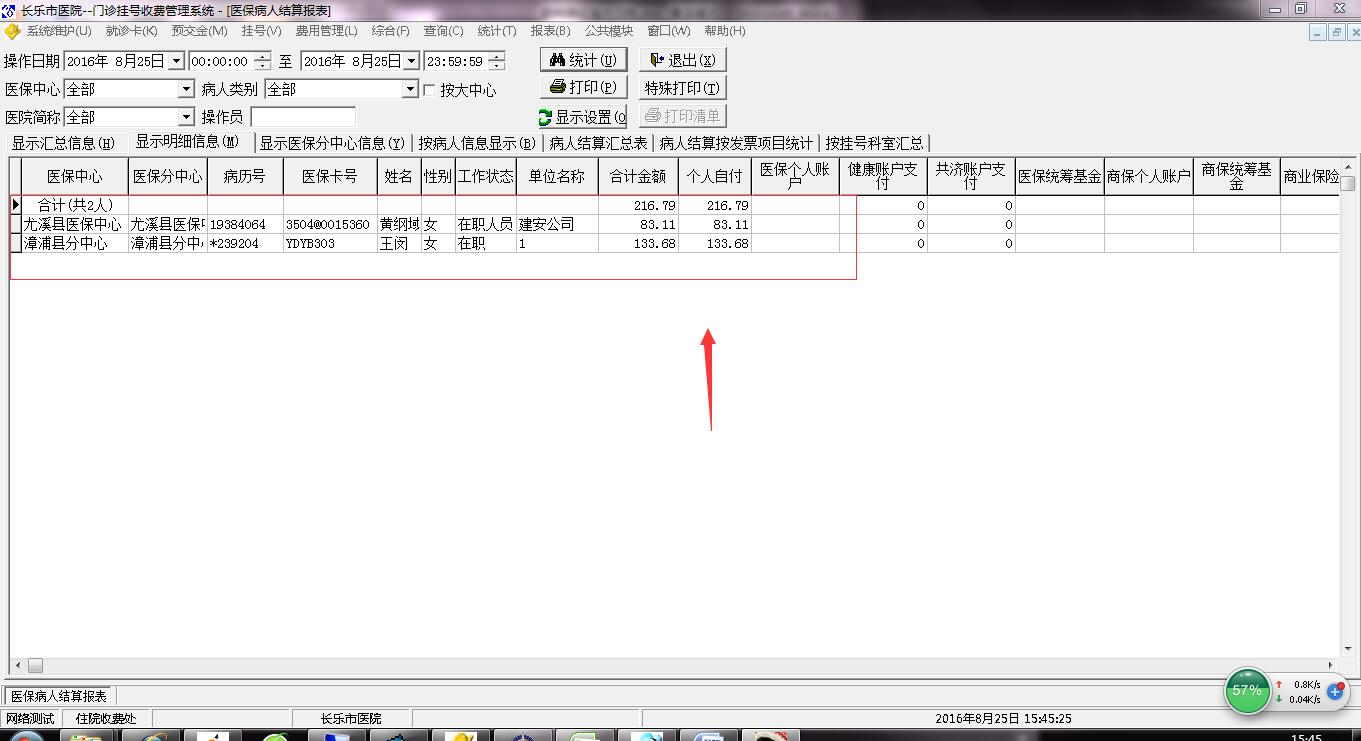This screenshot has height=741, width=1361.
Task: Toggle the 按大中心 checkbox
Action: [430, 90]
